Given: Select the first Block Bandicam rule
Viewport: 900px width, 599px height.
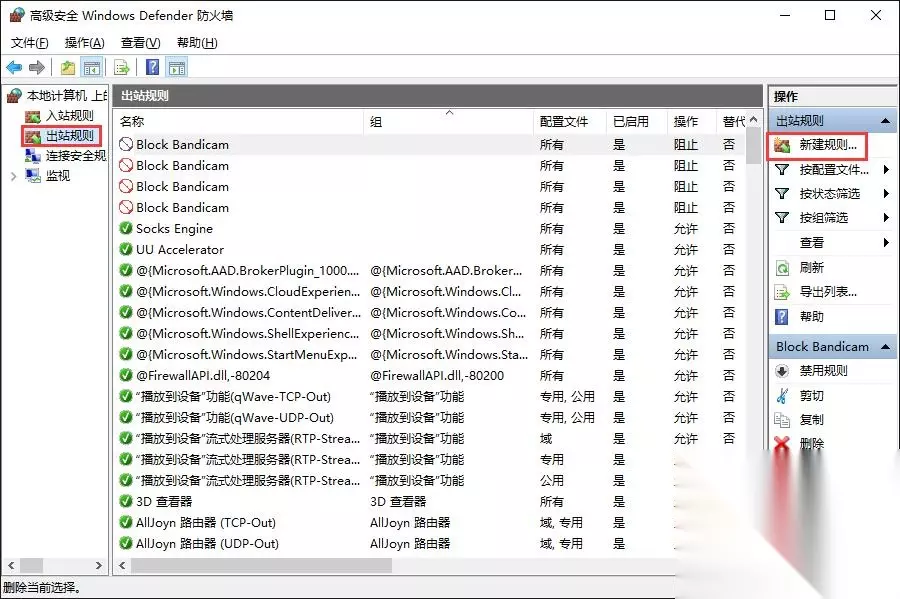Looking at the screenshot, I should (430, 145).
